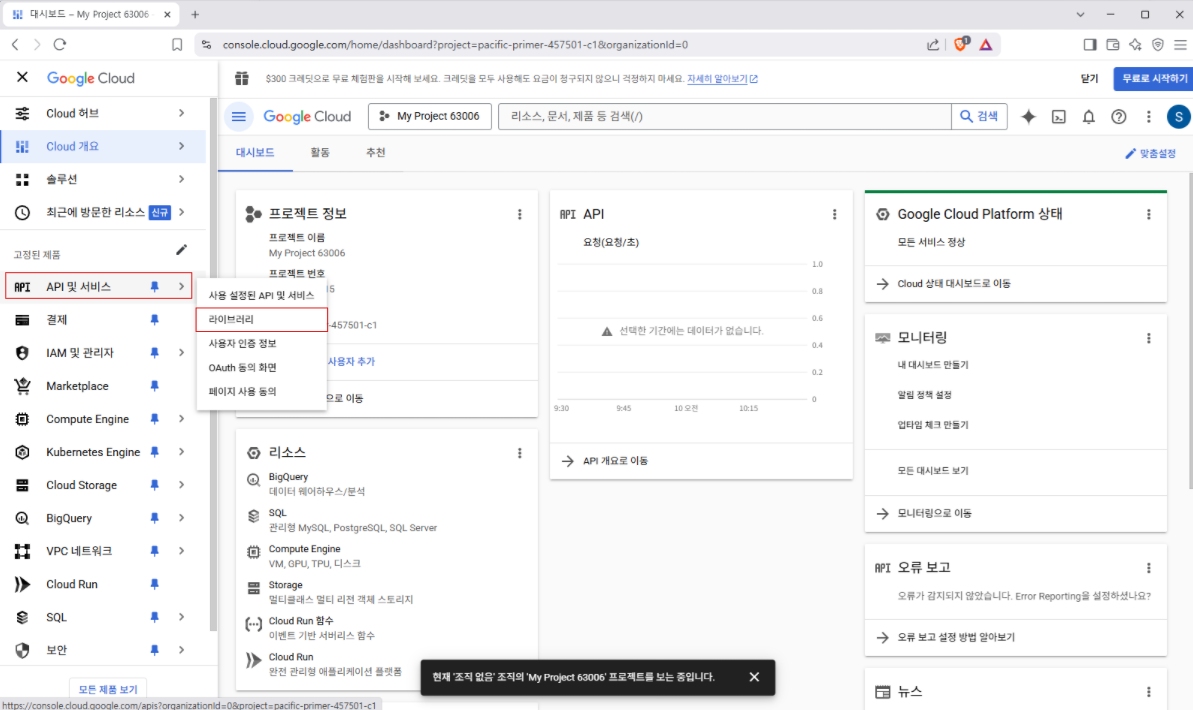
Task: Unpin Compute Engine with its pin icon
Action: tap(154, 419)
